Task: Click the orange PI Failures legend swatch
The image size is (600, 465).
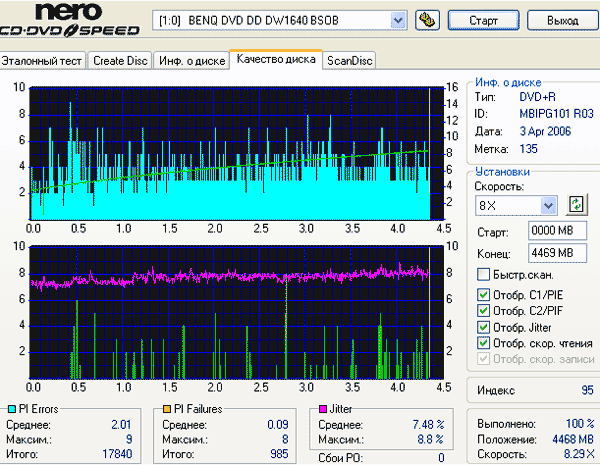Action: point(166,409)
